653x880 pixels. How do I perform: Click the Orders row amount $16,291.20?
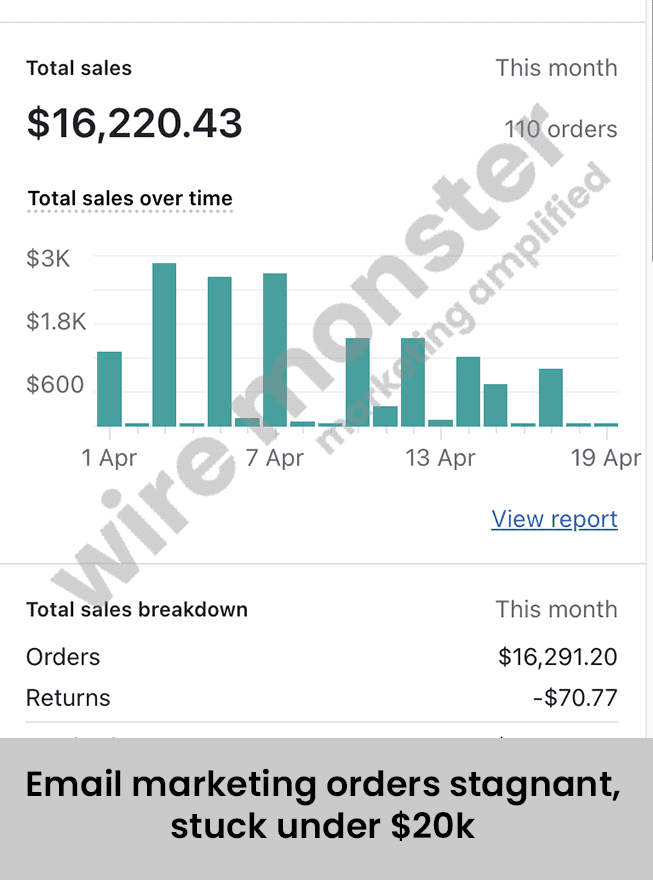click(x=558, y=657)
